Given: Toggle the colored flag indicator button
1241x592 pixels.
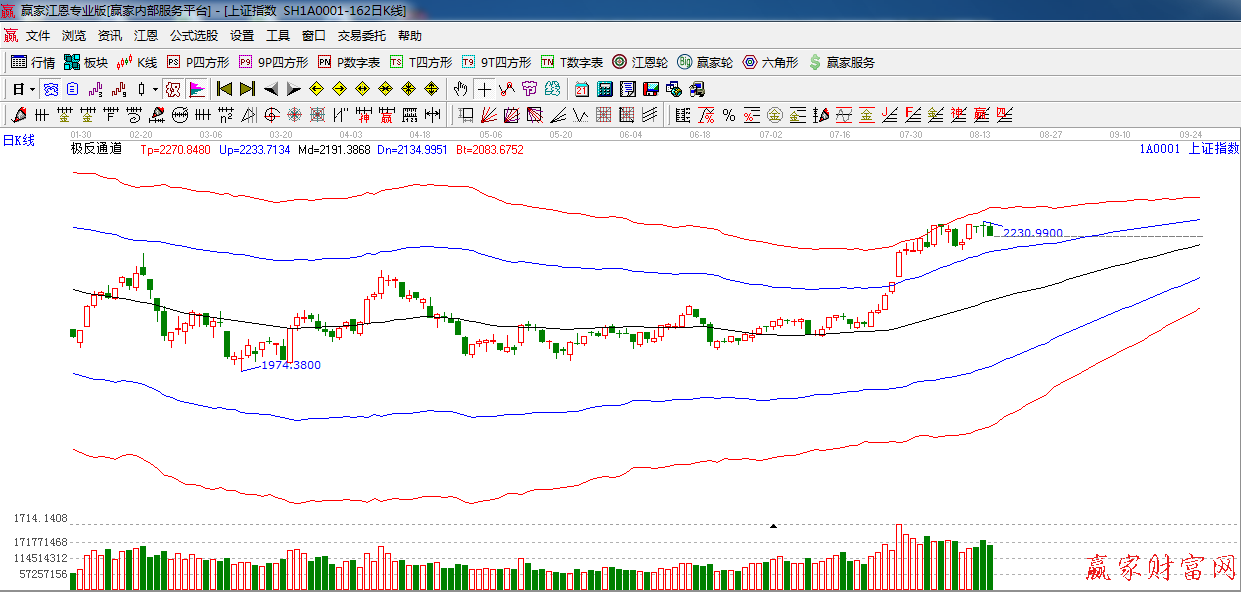Looking at the screenshot, I should pyautogui.click(x=196, y=89).
